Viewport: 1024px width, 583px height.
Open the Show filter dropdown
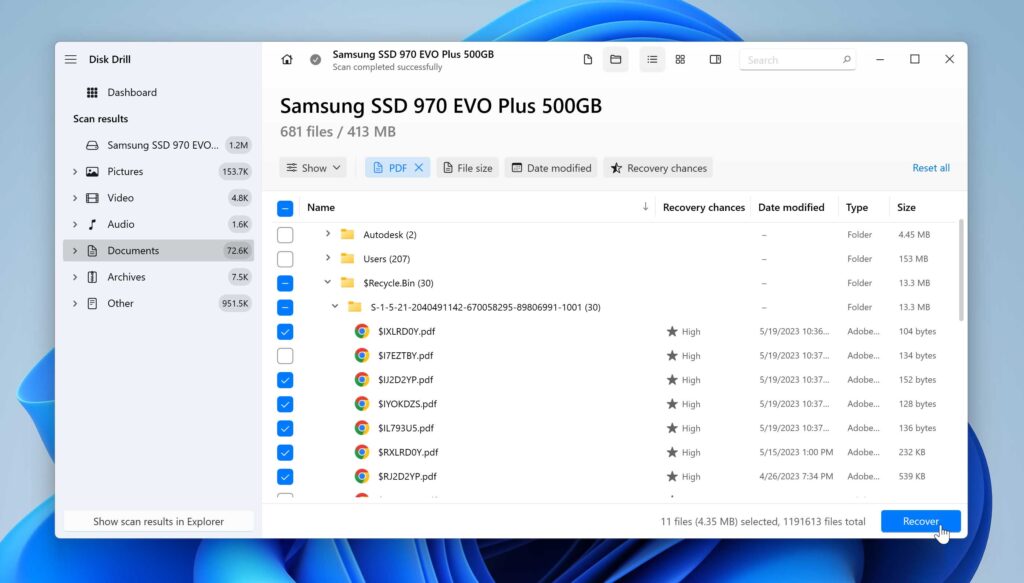coord(313,167)
